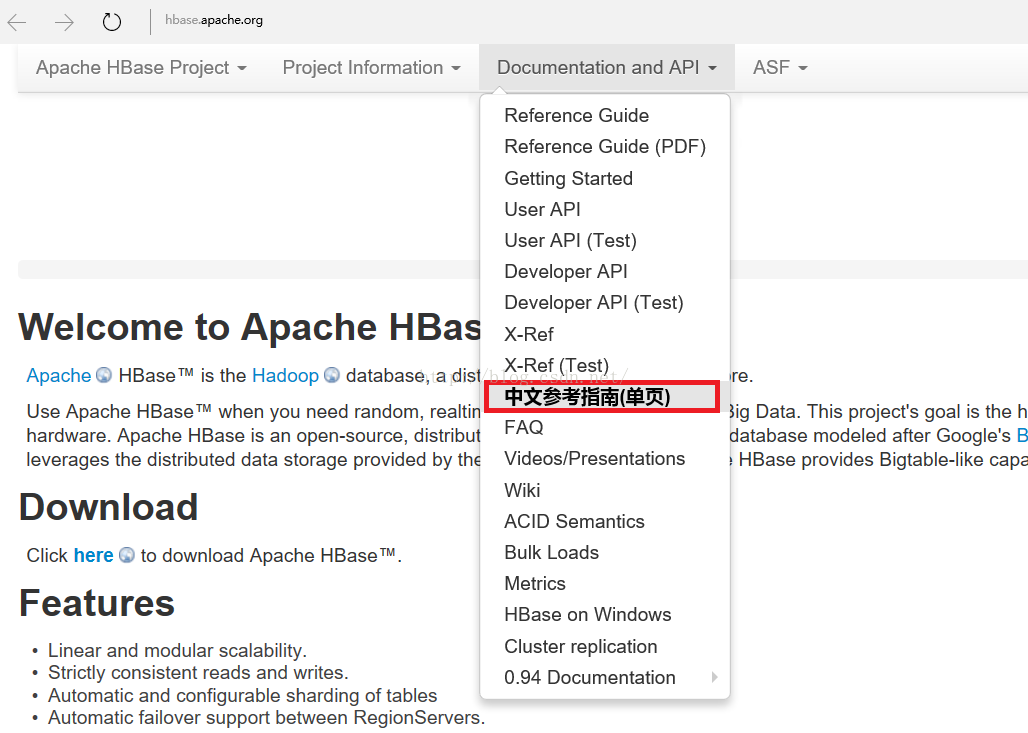Choose Cluster replication from the menu
This screenshot has height=733, width=1028.
pos(581,646)
